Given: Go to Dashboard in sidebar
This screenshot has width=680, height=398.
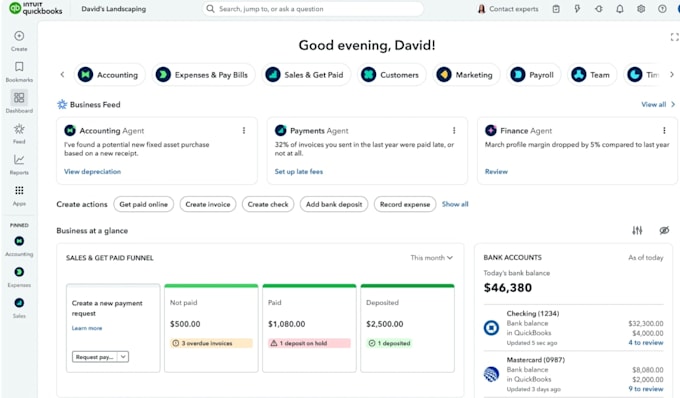Looking at the screenshot, I should [19, 102].
